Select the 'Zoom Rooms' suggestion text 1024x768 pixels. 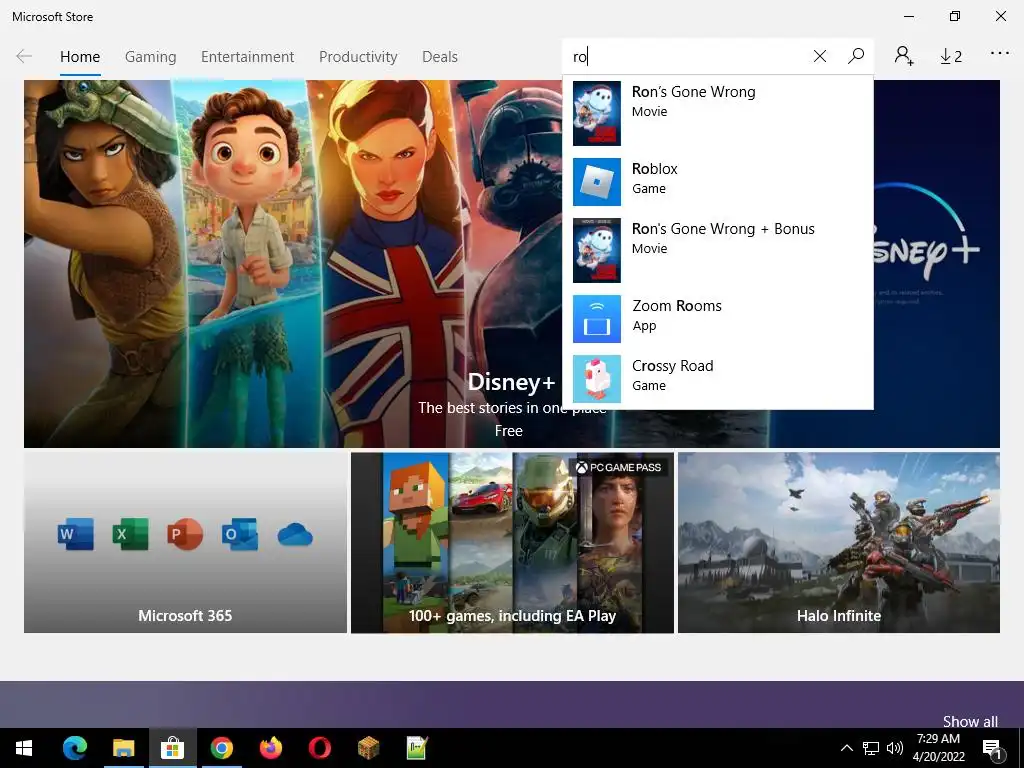tap(677, 306)
